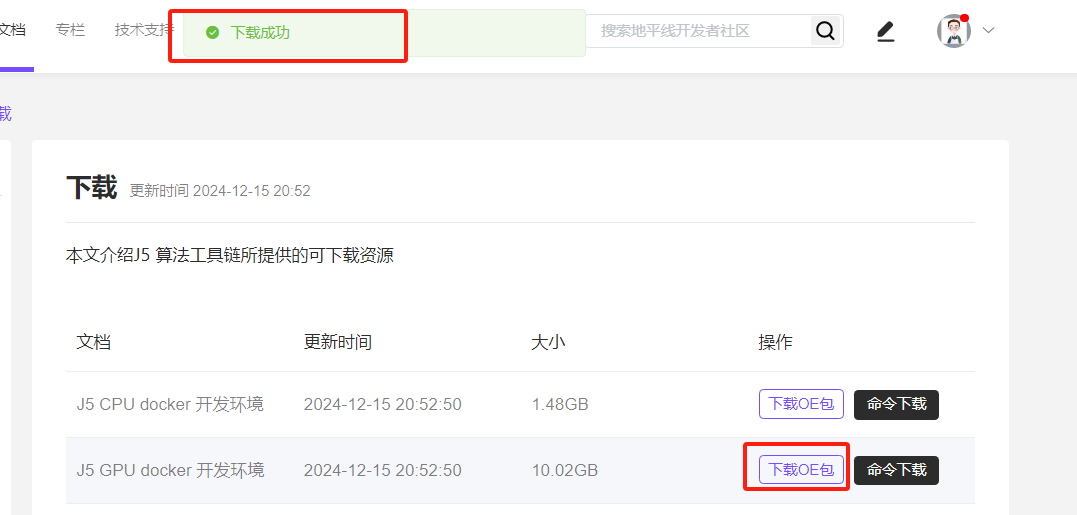Image resolution: width=1077 pixels, height=515 pixels.
Task: Click the 大小 column header
Action: click(x=548, y=342)
